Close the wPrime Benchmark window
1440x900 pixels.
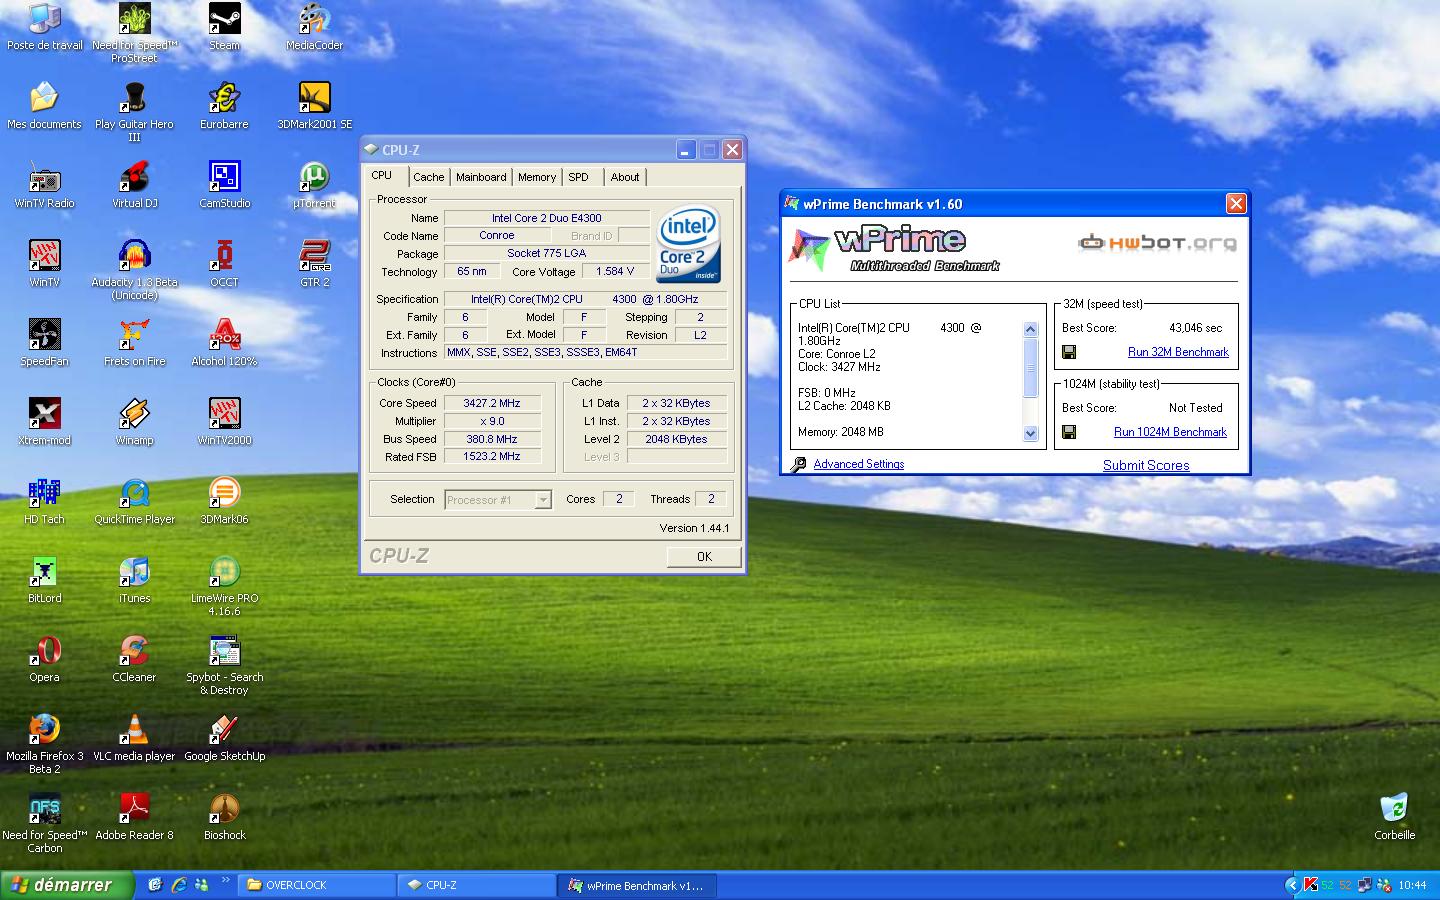[x=1236, y=204]
